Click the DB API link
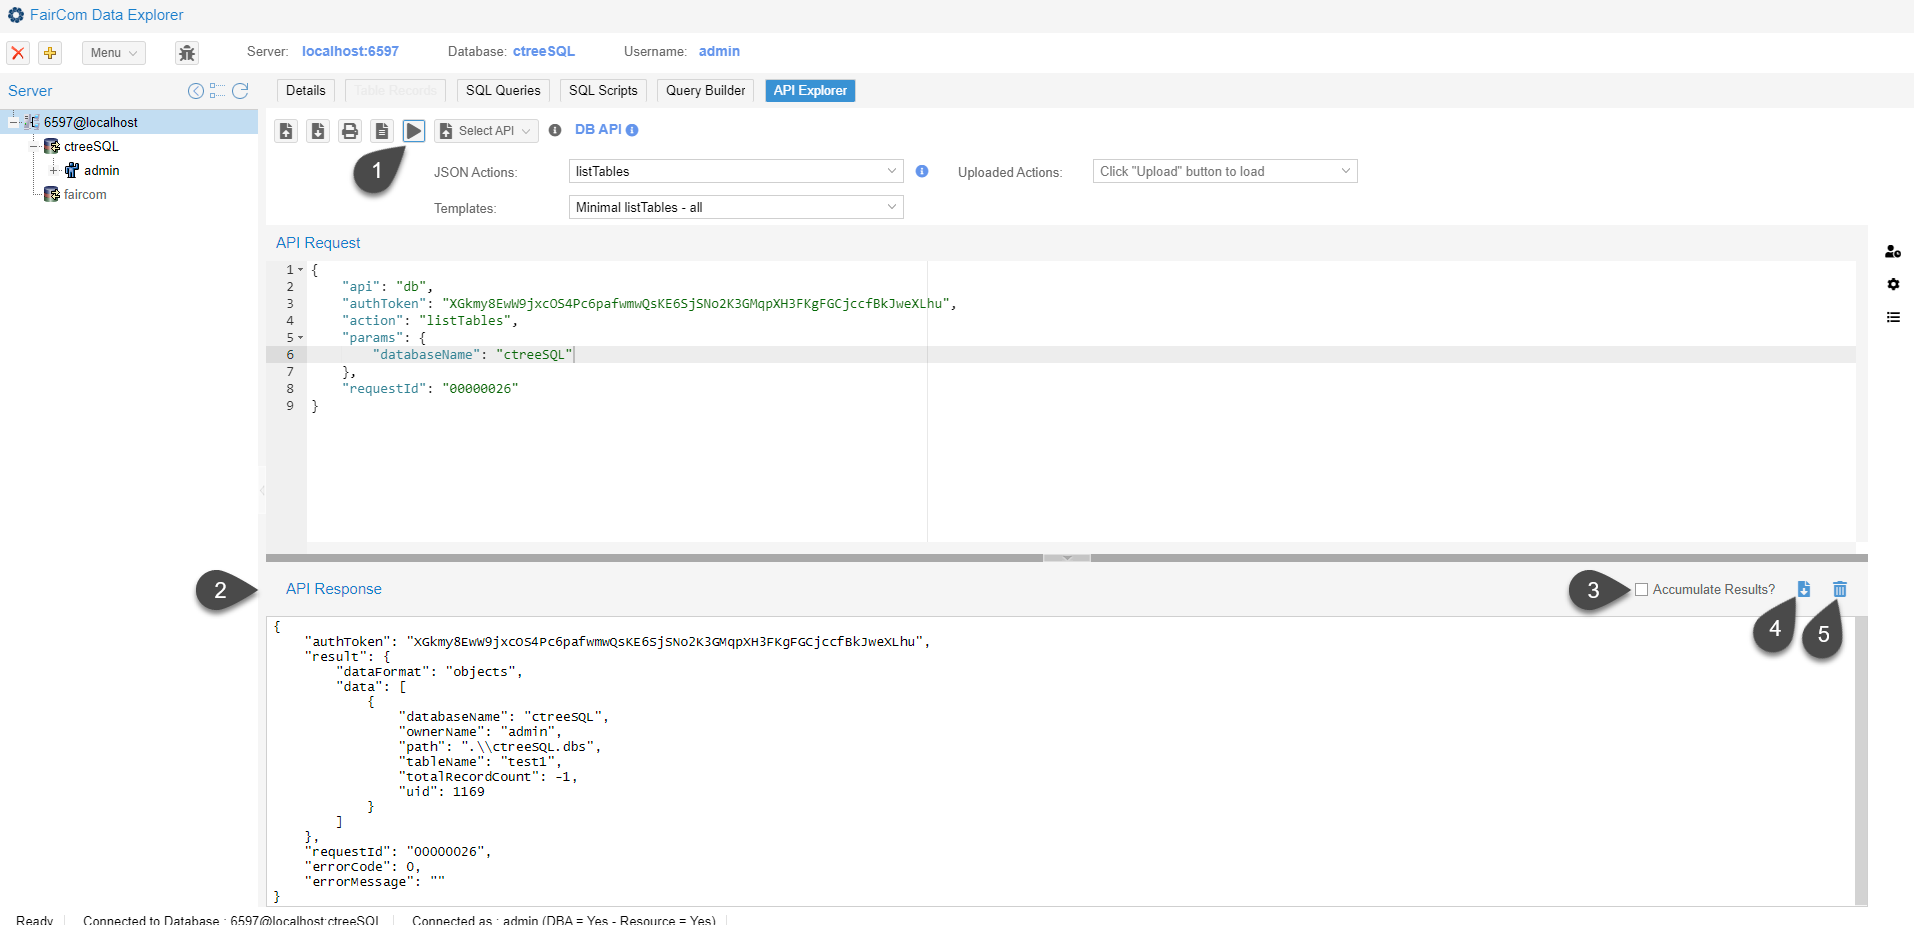 point(598,130)
